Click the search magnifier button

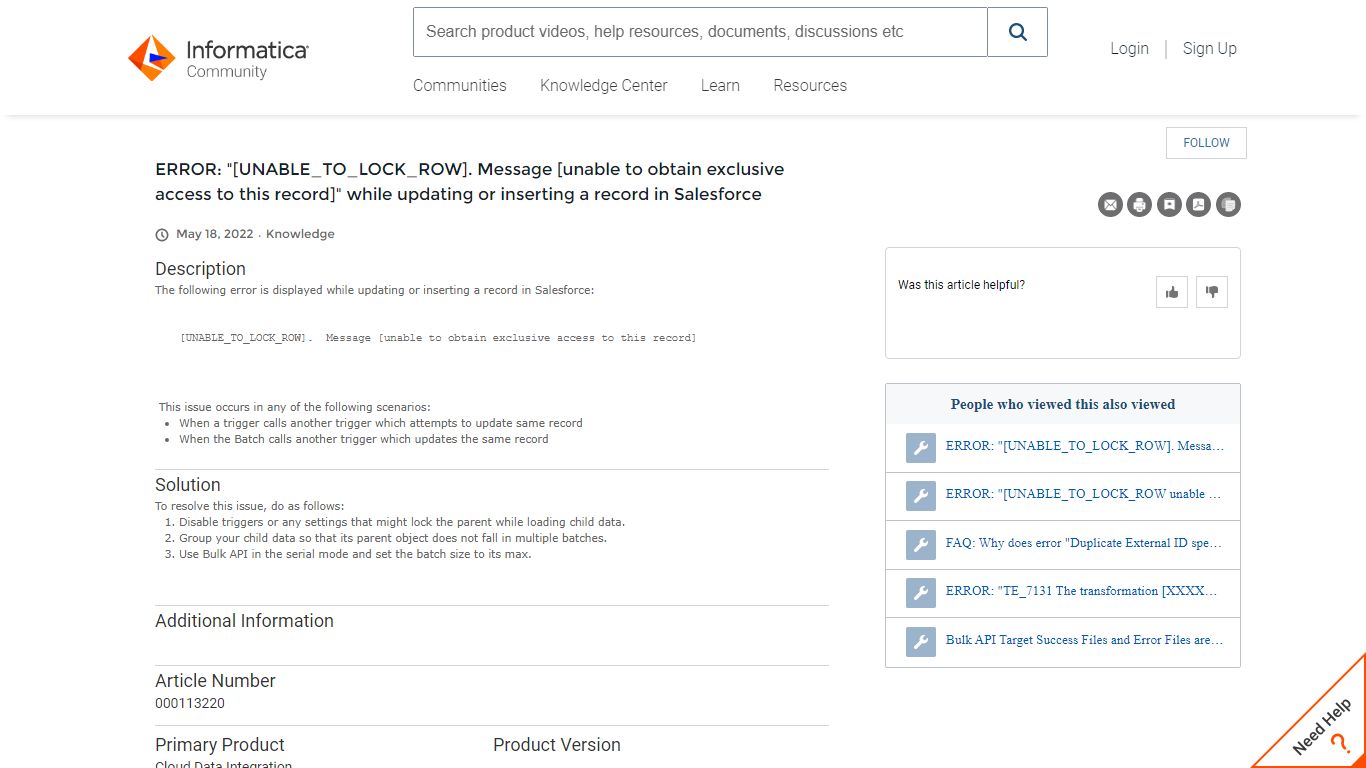coord(1017,32)
